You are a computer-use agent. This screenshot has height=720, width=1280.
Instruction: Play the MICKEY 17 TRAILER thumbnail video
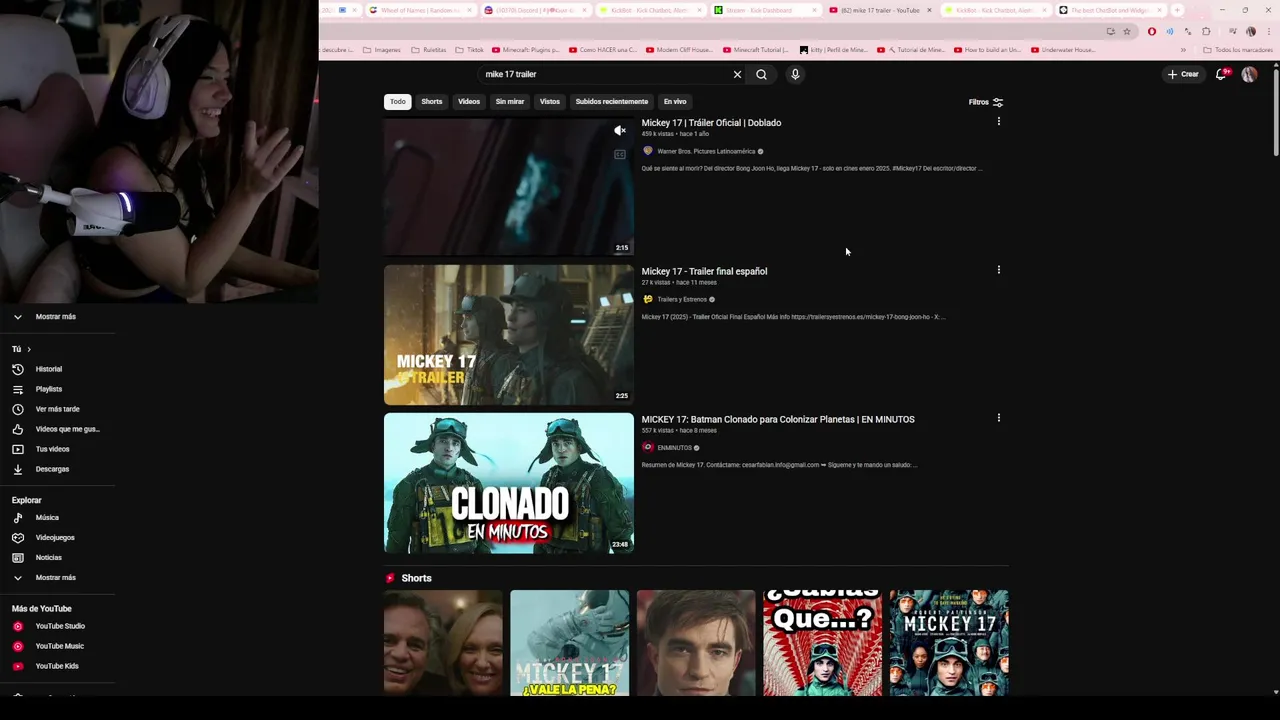click(x=509, y=335)
